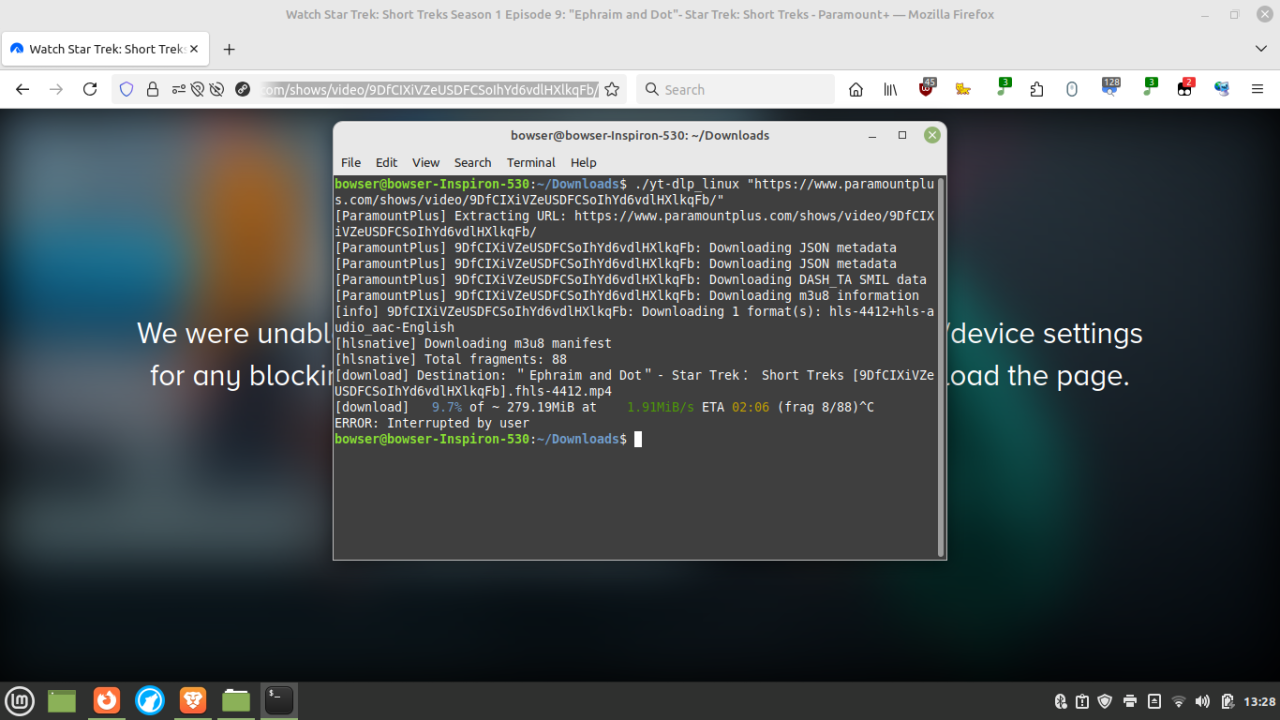1280x720 pixels.
Task: Go back to the previous page
Action: pos(22,89)
